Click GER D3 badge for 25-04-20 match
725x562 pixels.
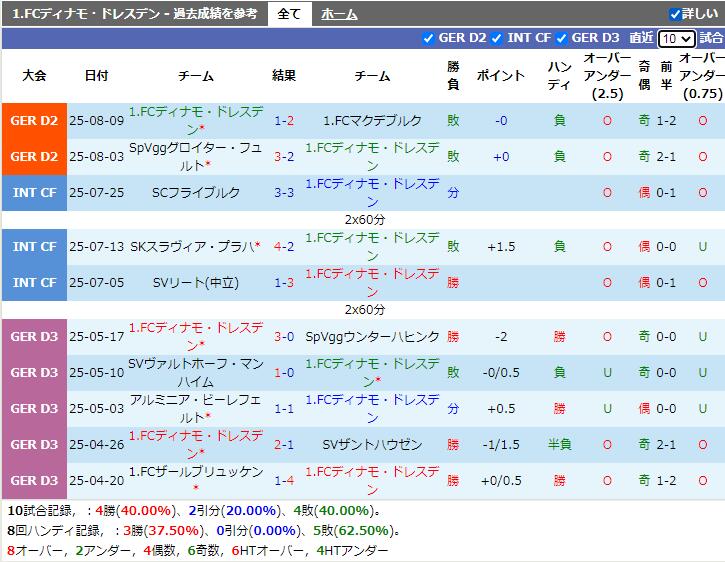point(34,481)
